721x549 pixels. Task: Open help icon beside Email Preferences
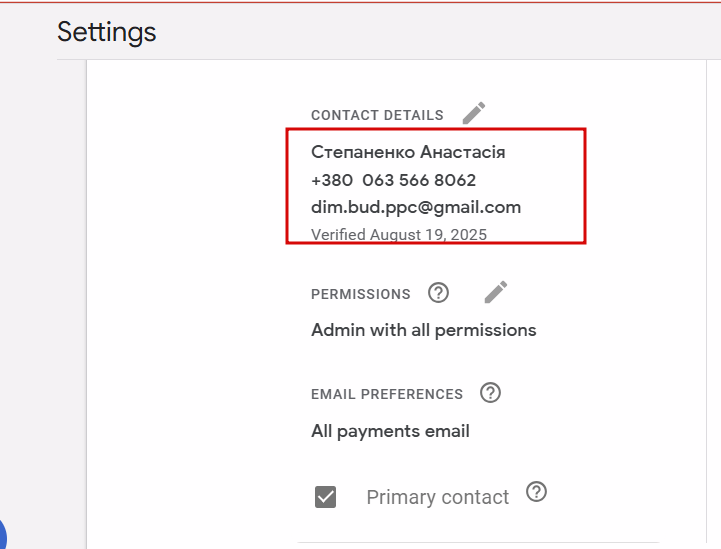490,393
